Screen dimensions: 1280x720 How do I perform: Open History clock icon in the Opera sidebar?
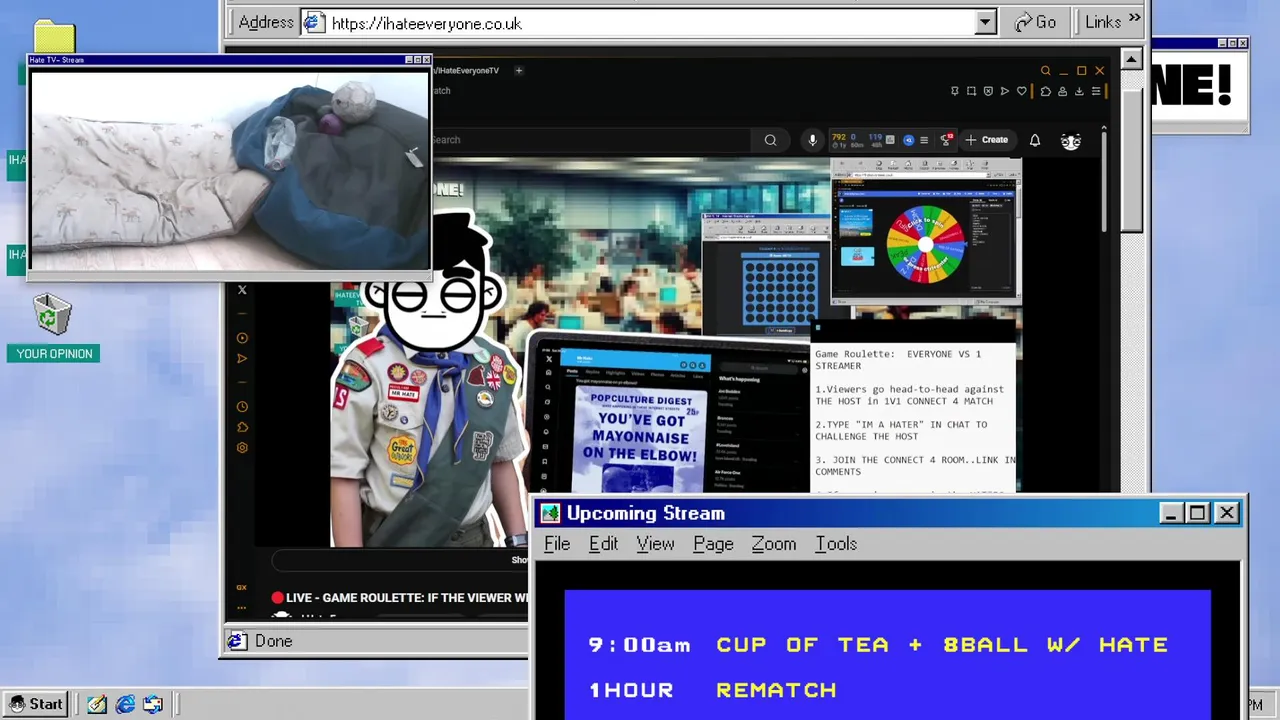tap(242, 407)
